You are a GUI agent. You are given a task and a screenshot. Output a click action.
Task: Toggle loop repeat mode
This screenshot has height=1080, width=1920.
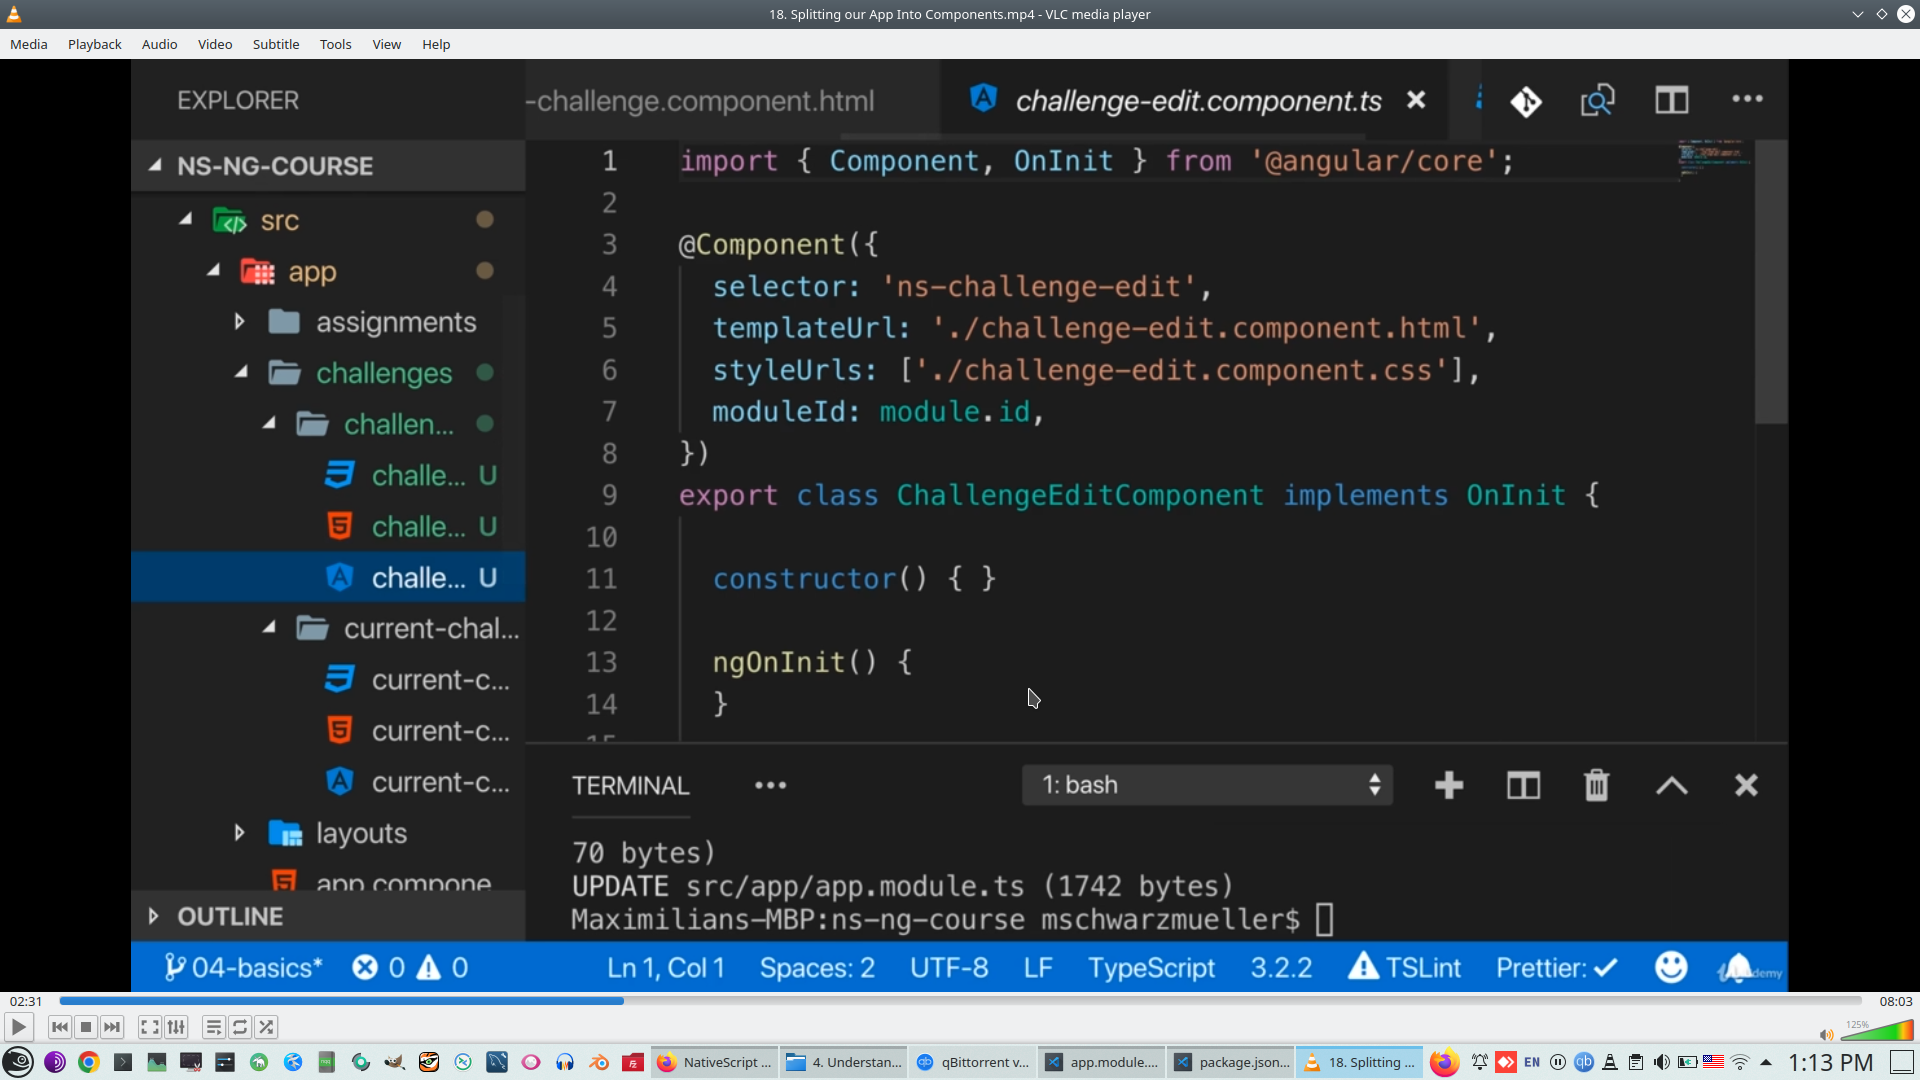pos(240,1027)
